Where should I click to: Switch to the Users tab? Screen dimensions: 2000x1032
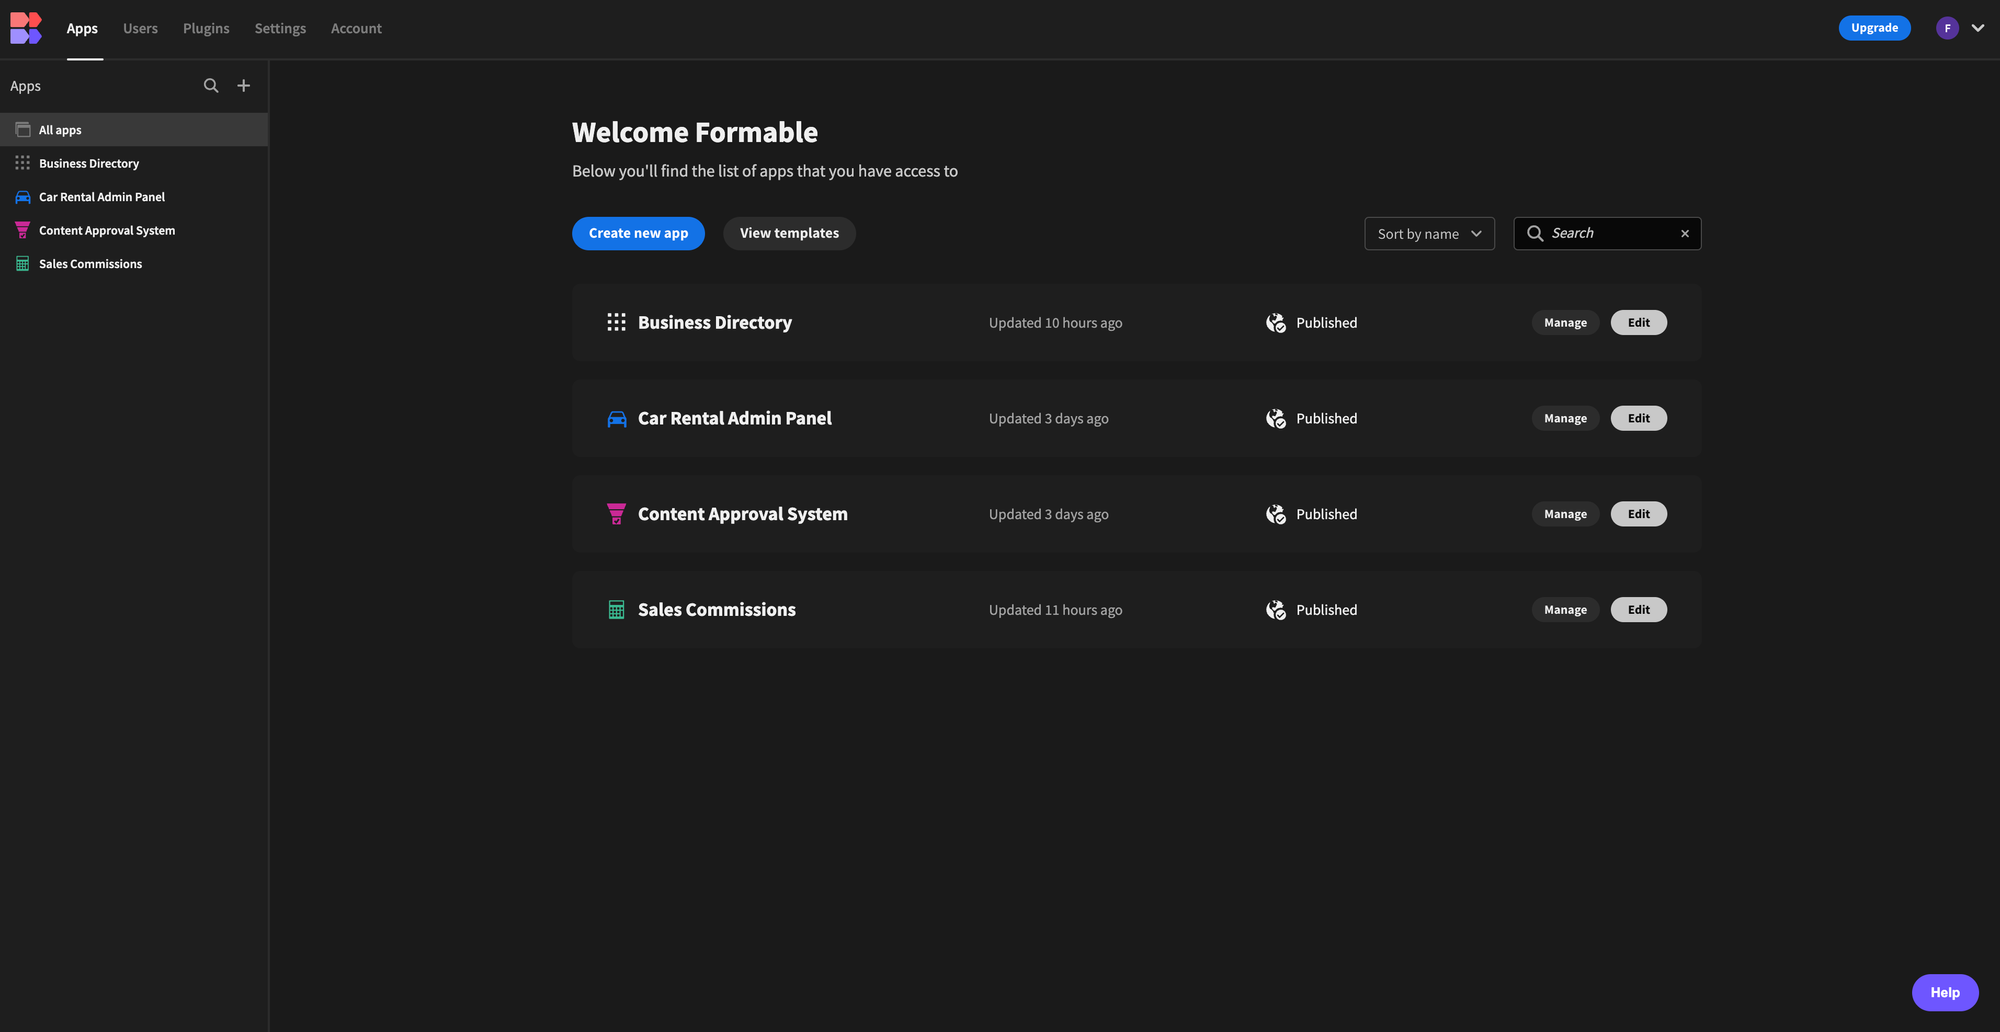tap(140, 28)
